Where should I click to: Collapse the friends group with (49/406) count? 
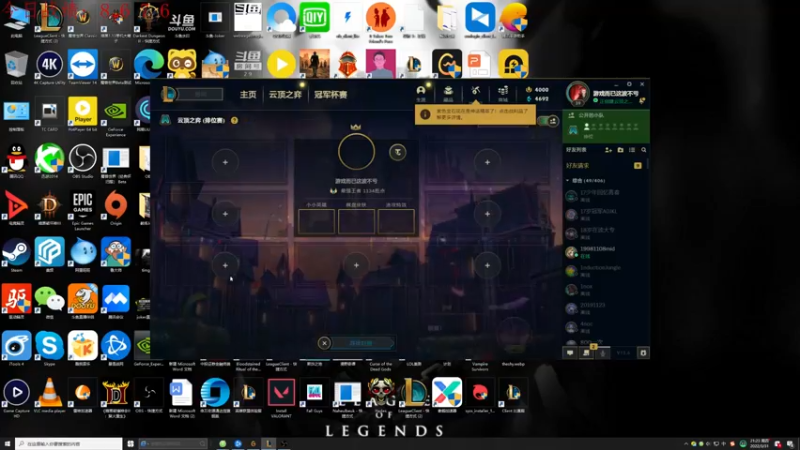pos(585,181)
